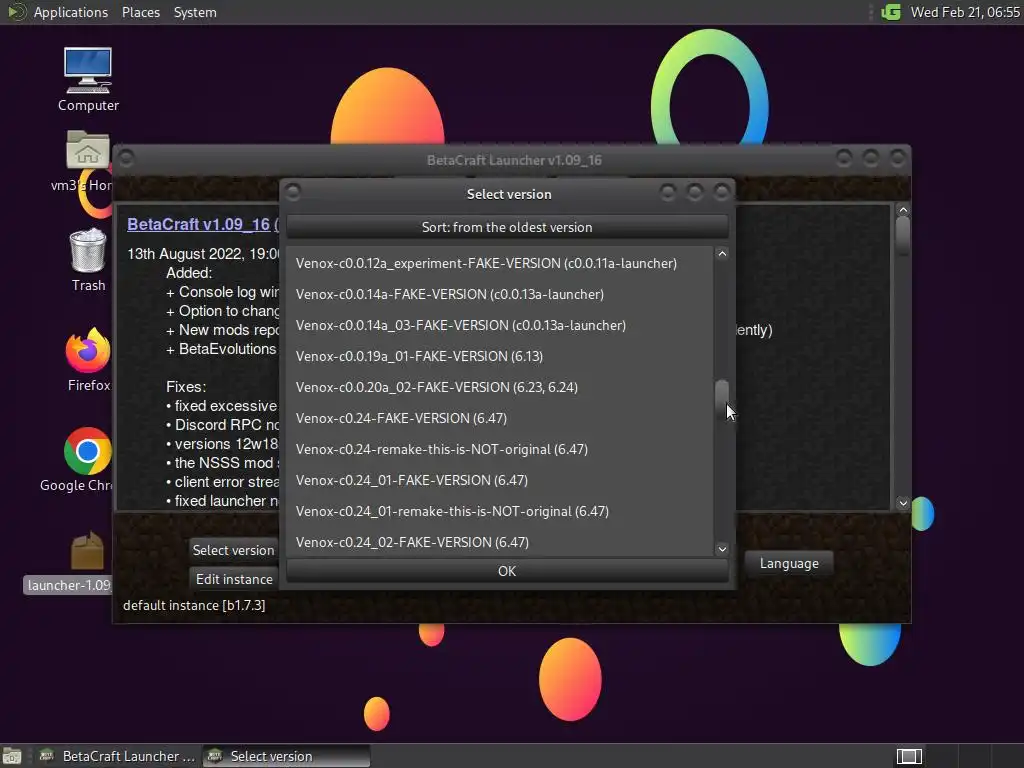
Task: Switch to BetaCraft Launcher taskbar entry
Action: [118, 756]
